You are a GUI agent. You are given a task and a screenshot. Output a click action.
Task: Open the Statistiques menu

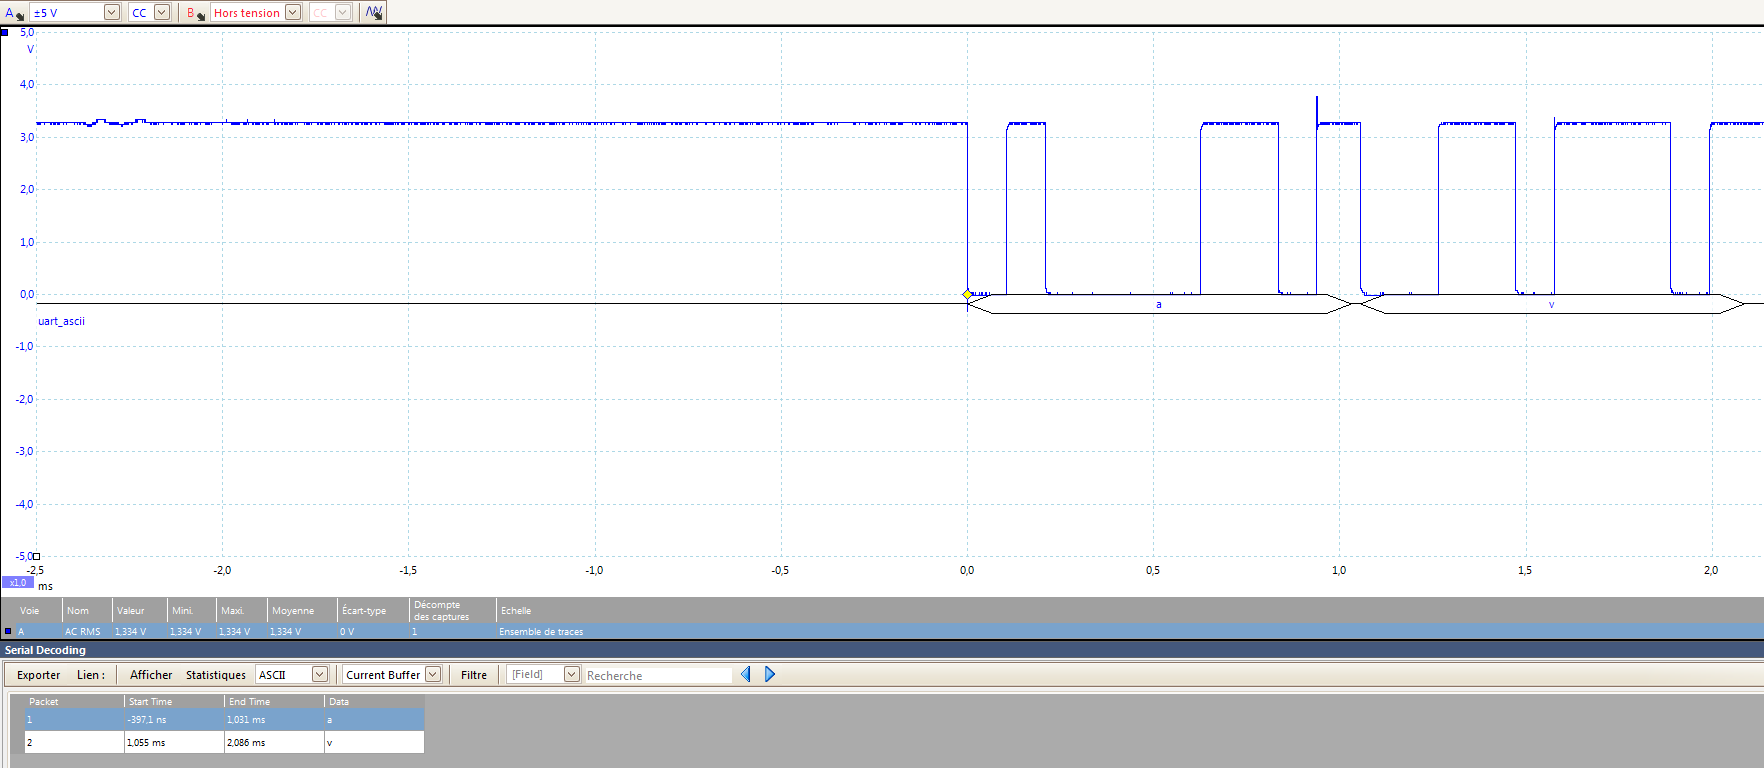pos(215,675)
